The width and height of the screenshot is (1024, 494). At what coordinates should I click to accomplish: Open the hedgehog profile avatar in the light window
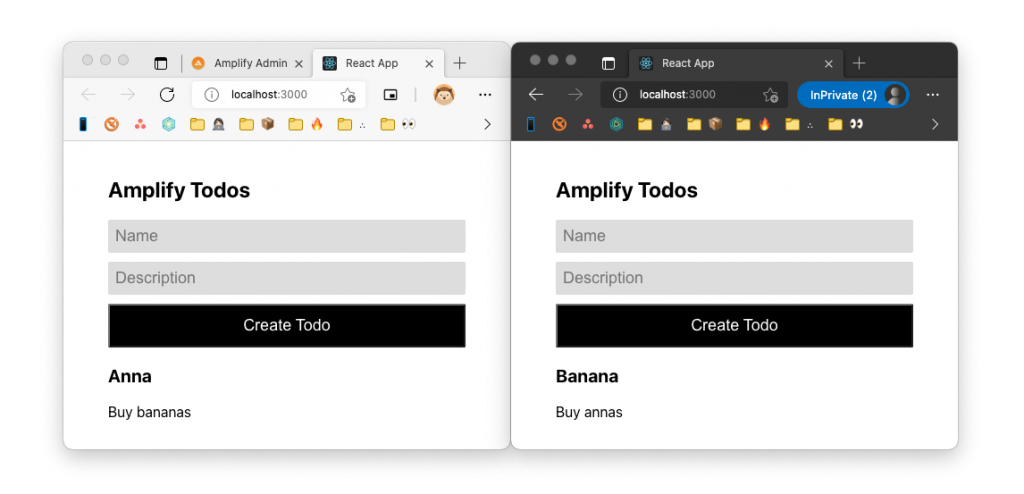click(444, 95)
